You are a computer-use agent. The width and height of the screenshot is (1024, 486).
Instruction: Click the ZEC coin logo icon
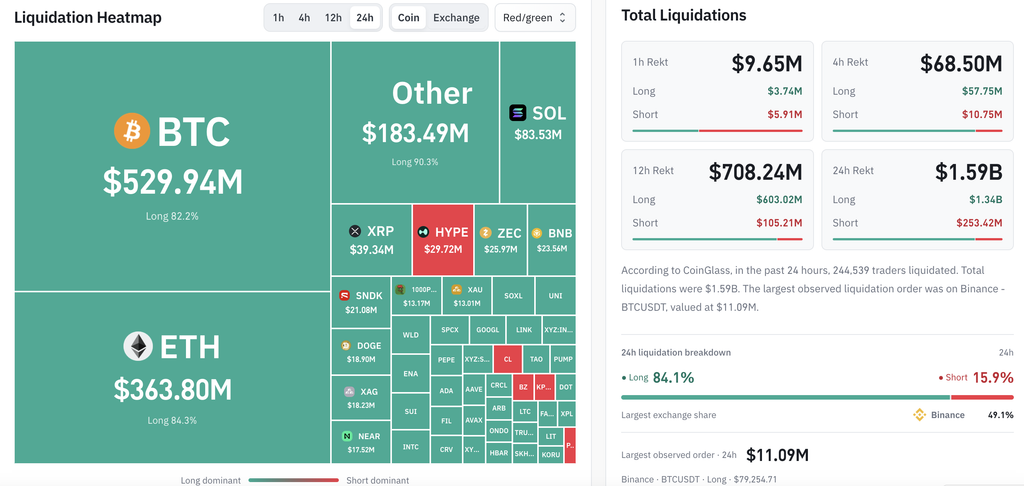click(485, 233)
